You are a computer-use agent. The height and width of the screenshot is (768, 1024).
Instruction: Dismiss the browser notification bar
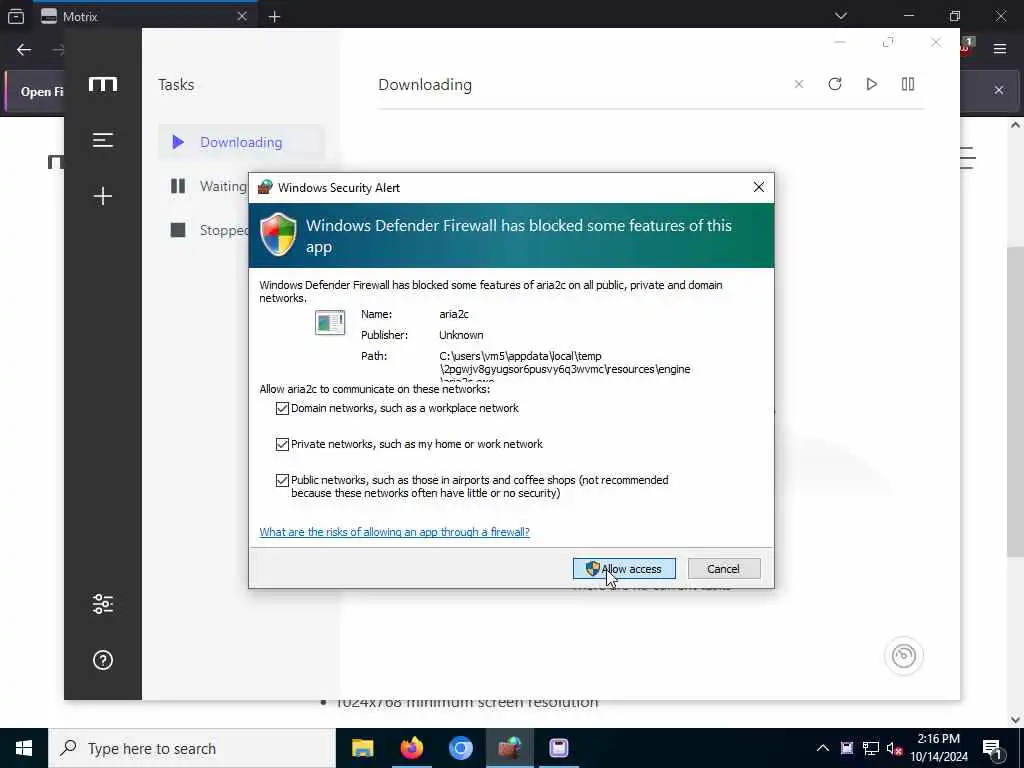coord(999,90)
